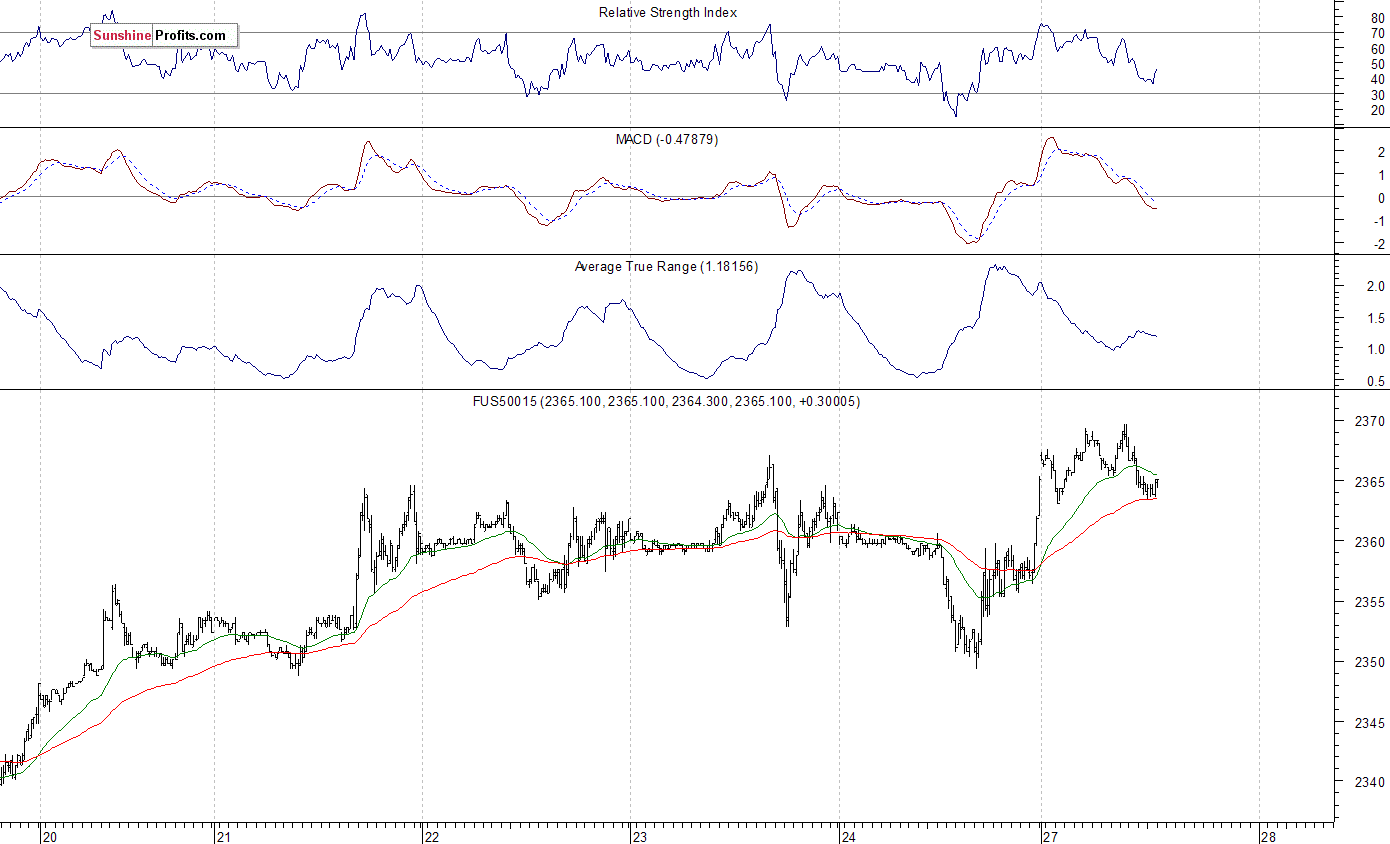Click the RSI 30 level label
The image size is (1390, 844).
[x=1377, y=94]
